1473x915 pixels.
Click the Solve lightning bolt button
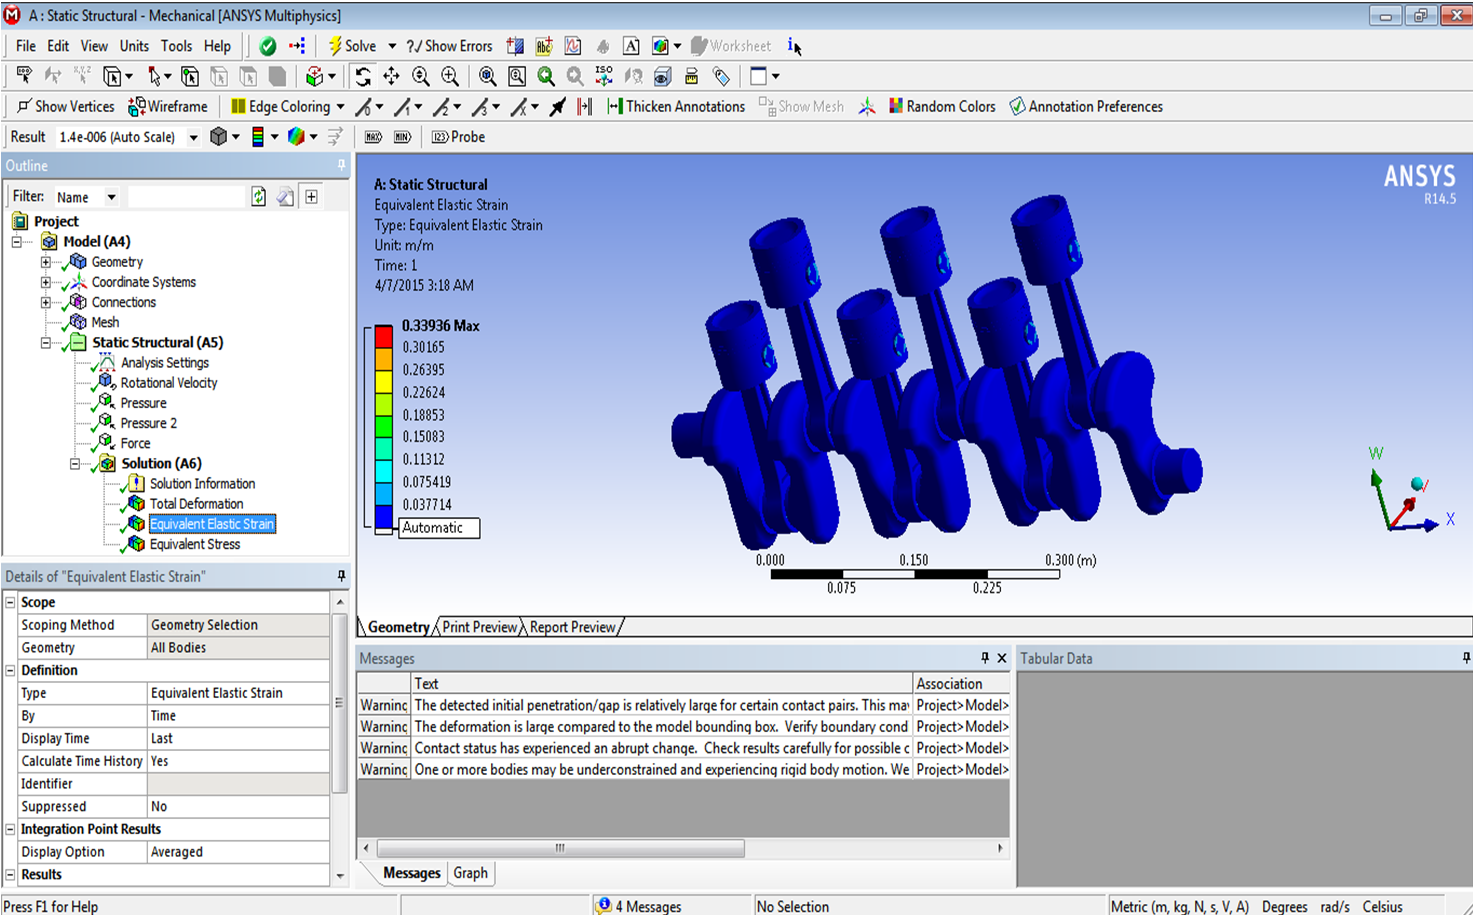tap(353, 46)
